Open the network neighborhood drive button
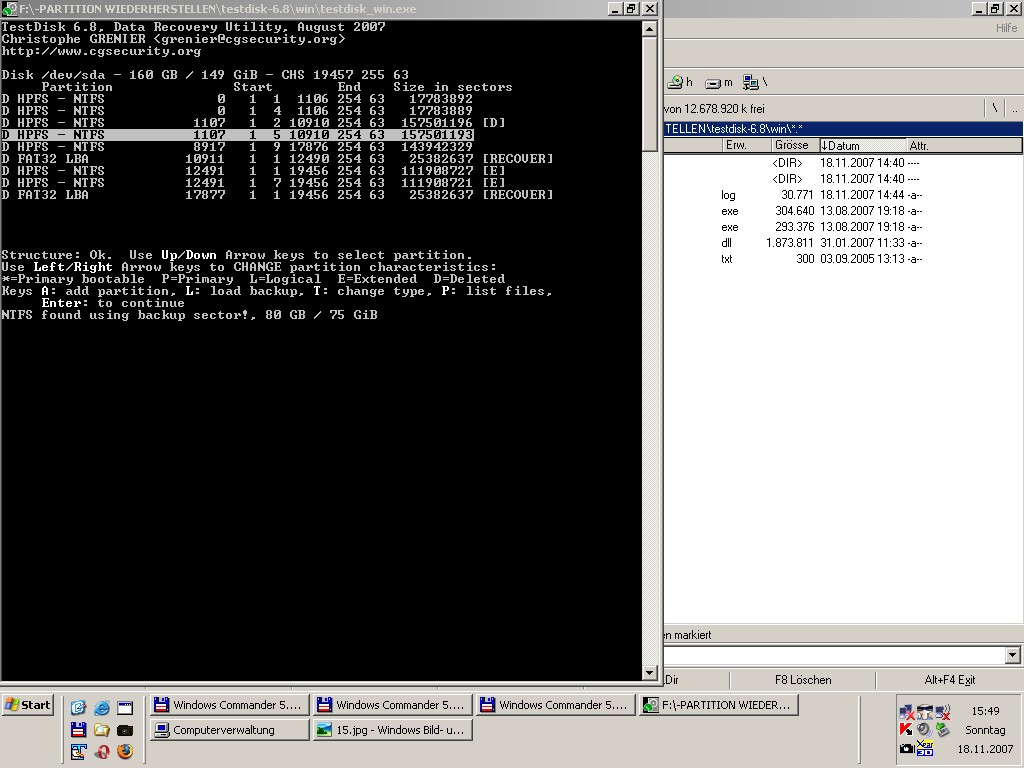The height and width of the screenshot is (768, 1024). click(756, 82)
